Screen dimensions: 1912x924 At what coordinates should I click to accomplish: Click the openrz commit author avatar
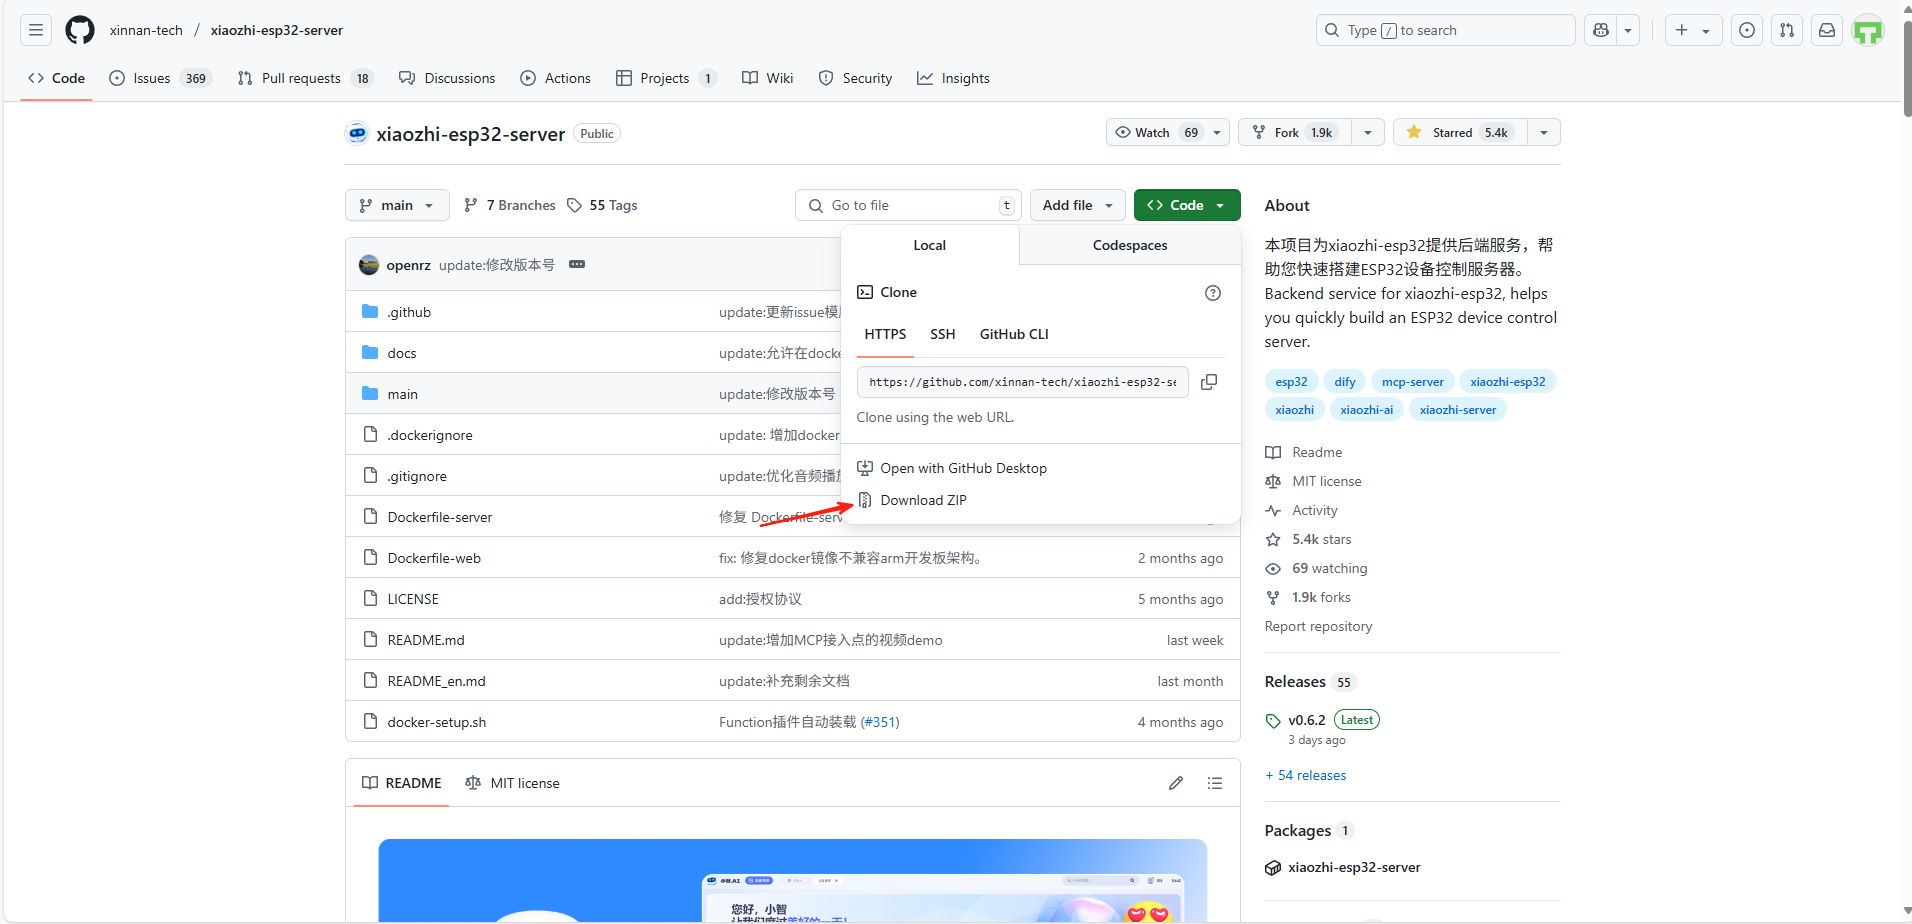click(369, 264)
